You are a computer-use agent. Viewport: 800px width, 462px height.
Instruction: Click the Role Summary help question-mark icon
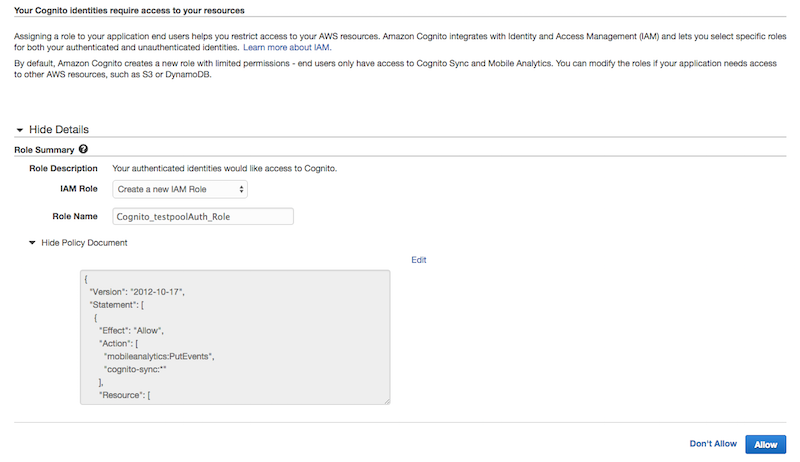(83, 149)
